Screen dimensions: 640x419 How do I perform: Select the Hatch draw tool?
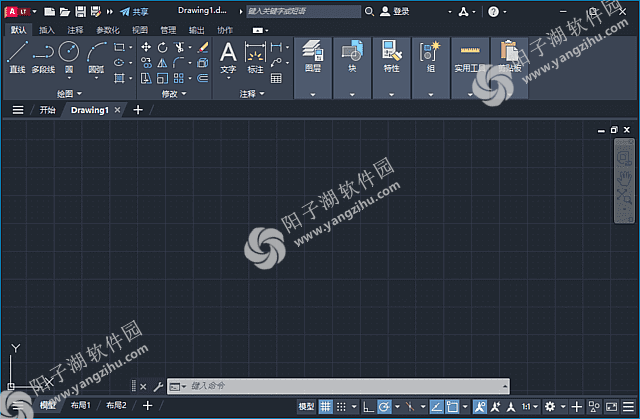pos(119,78)
